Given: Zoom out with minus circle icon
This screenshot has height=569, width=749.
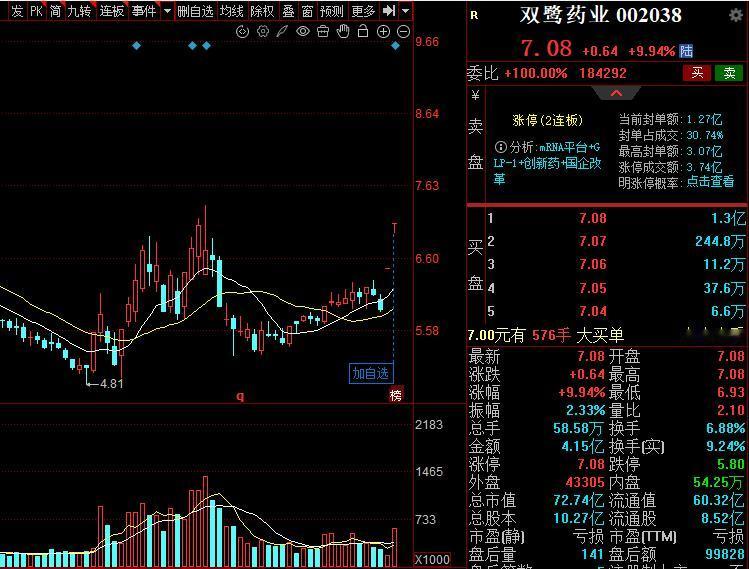Looking at the screenshot, I should pos(404,32).
